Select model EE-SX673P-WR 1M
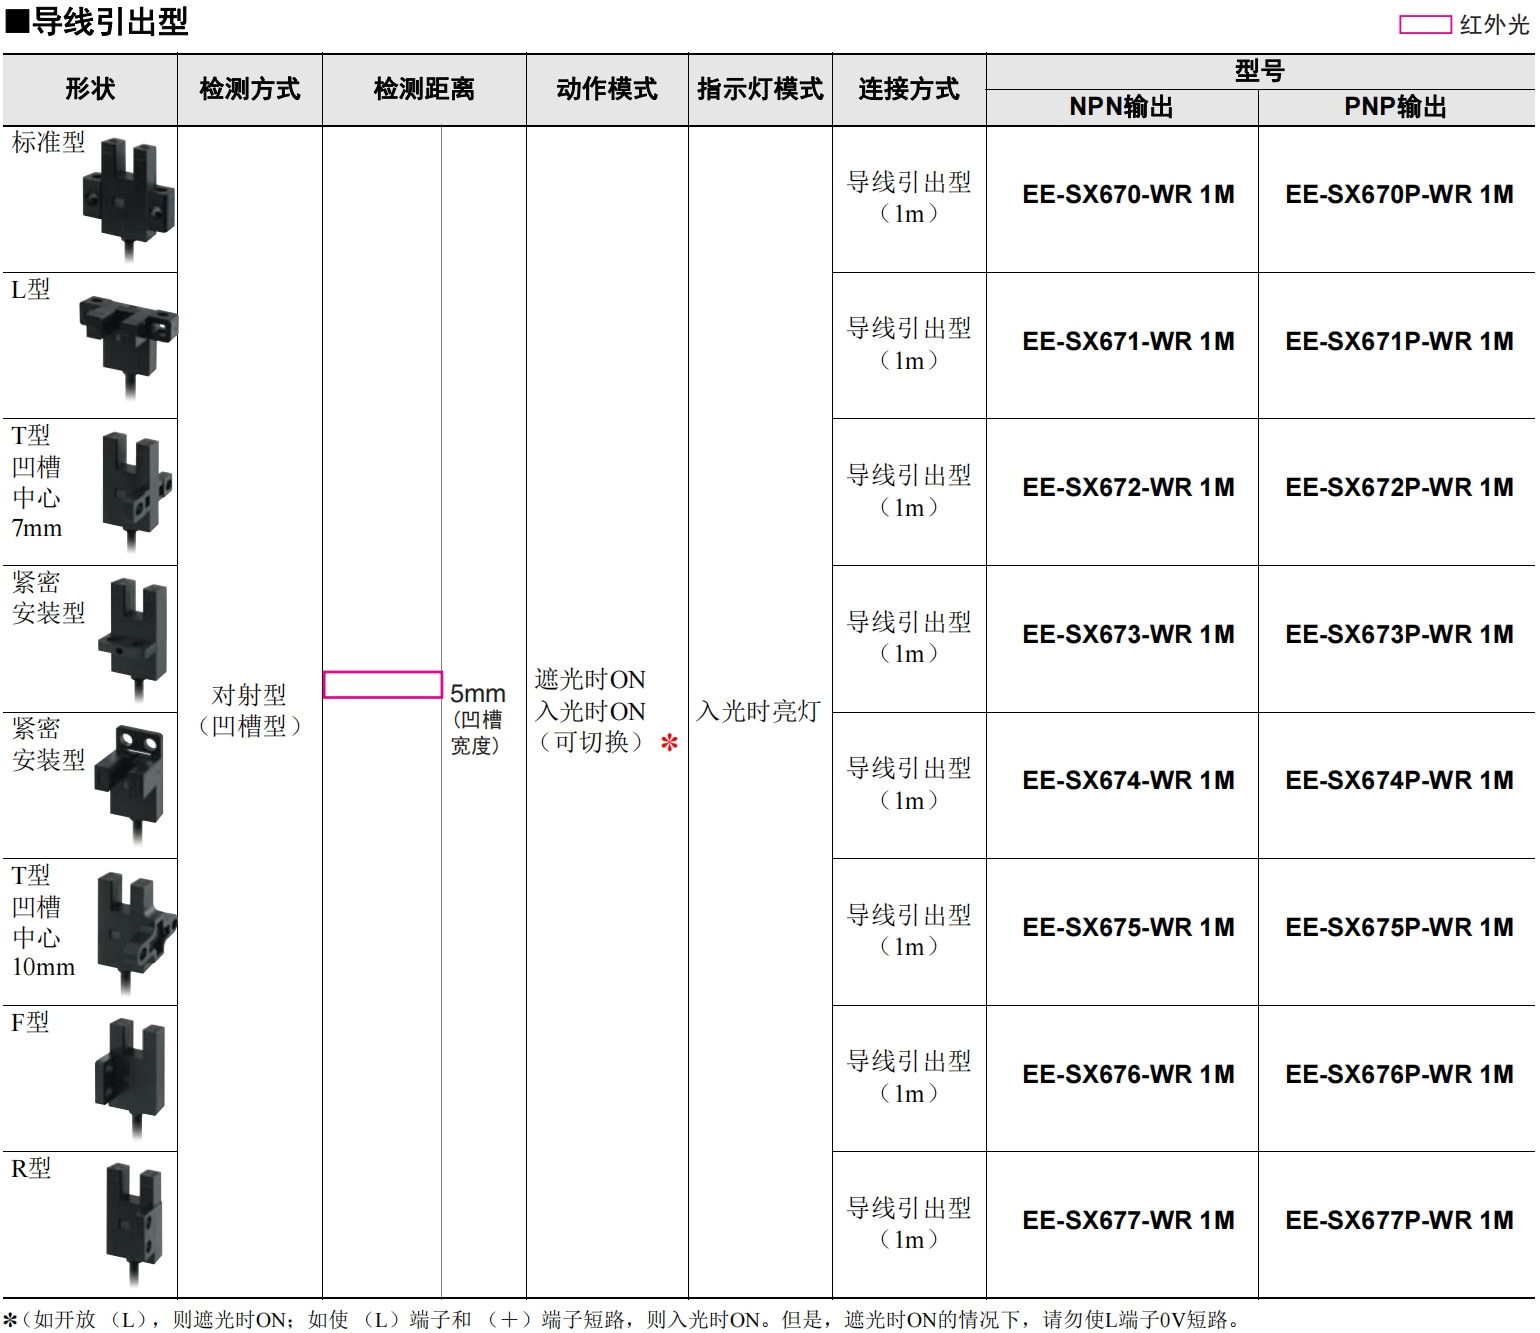 tap(1400, 634)
